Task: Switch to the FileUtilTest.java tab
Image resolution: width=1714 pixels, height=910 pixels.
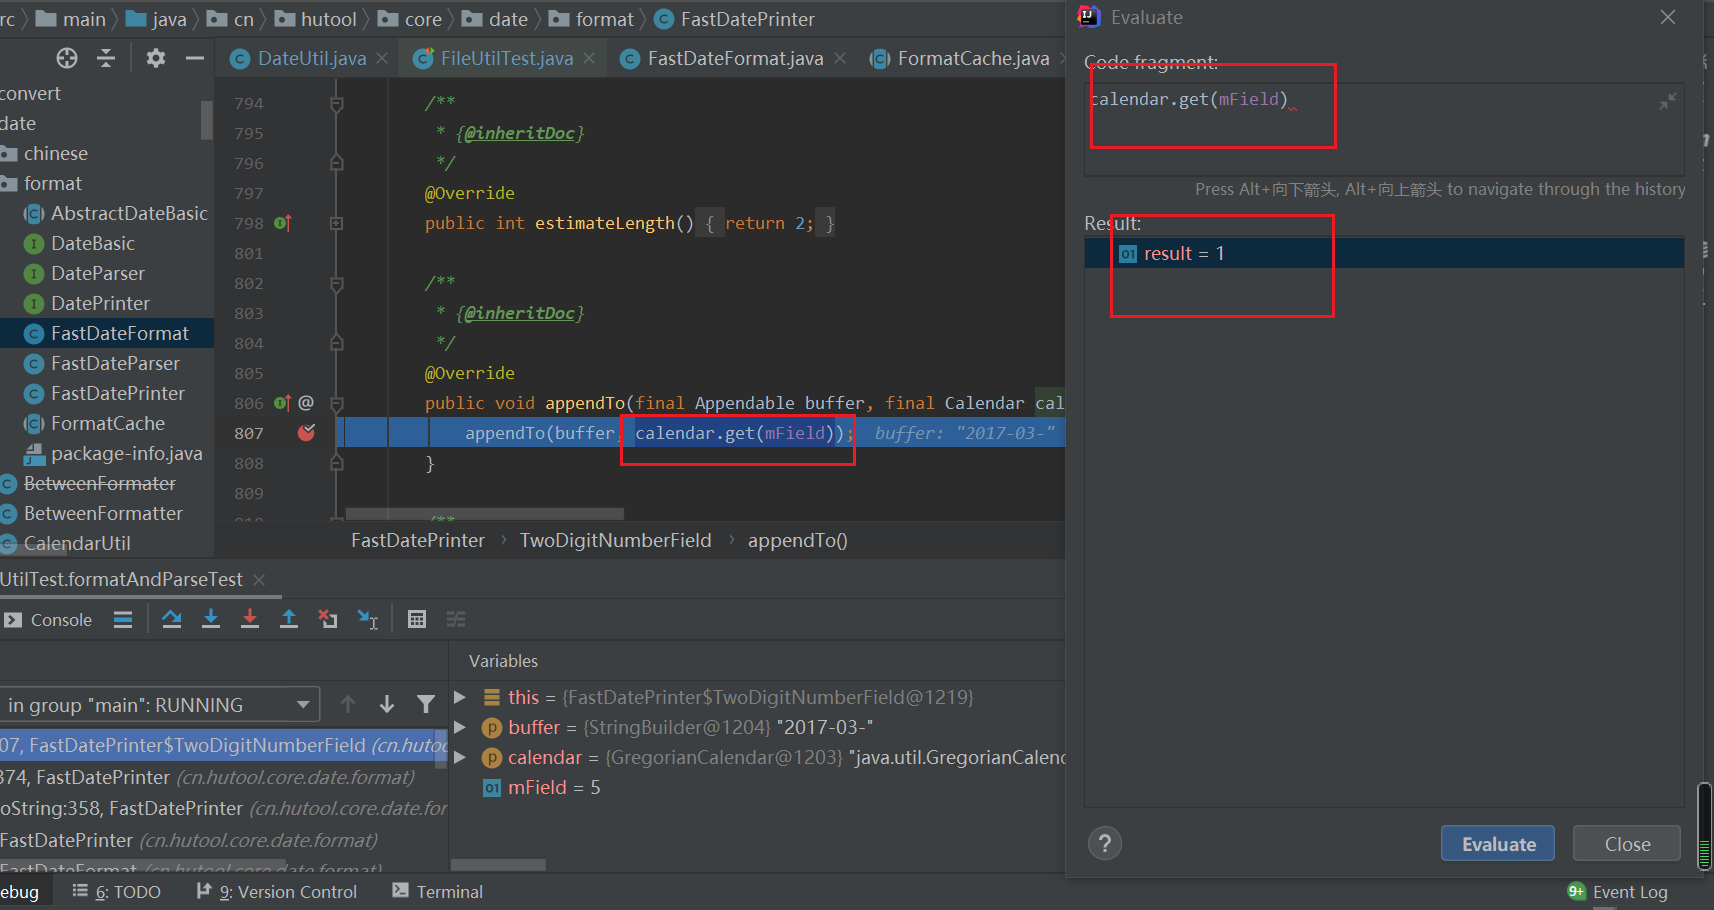Action: click(x=506, y=59)
